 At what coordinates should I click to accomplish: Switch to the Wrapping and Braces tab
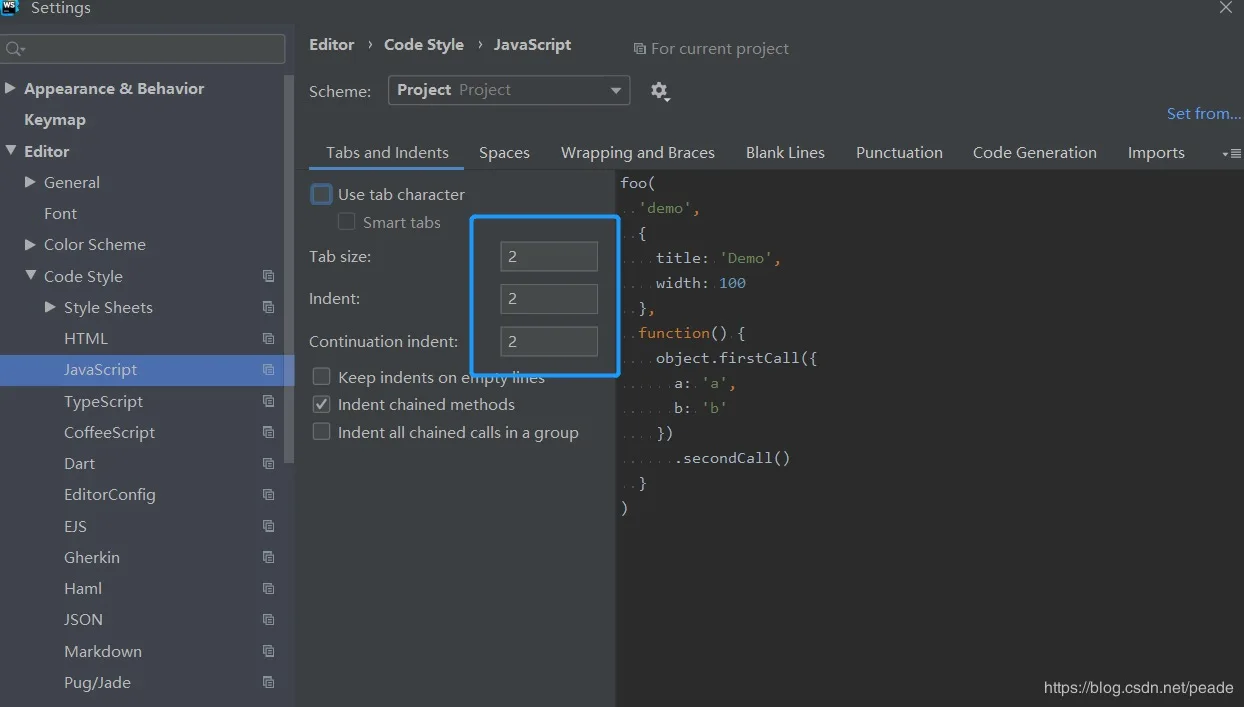[x=637, y=153]
